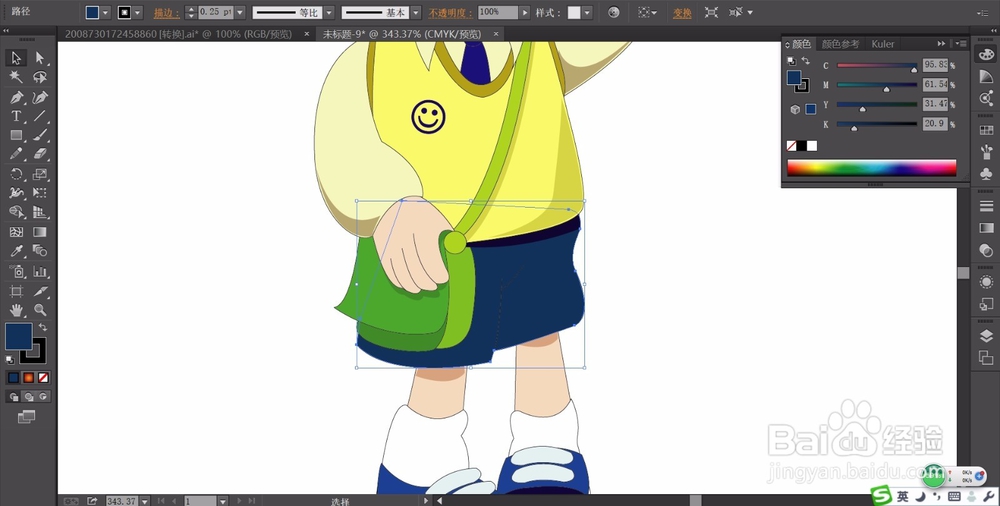Image resolution: width=1000 pixels, height=506 pixels.
Task: Enable Draw Inside mode
Action: coord(43,397)
